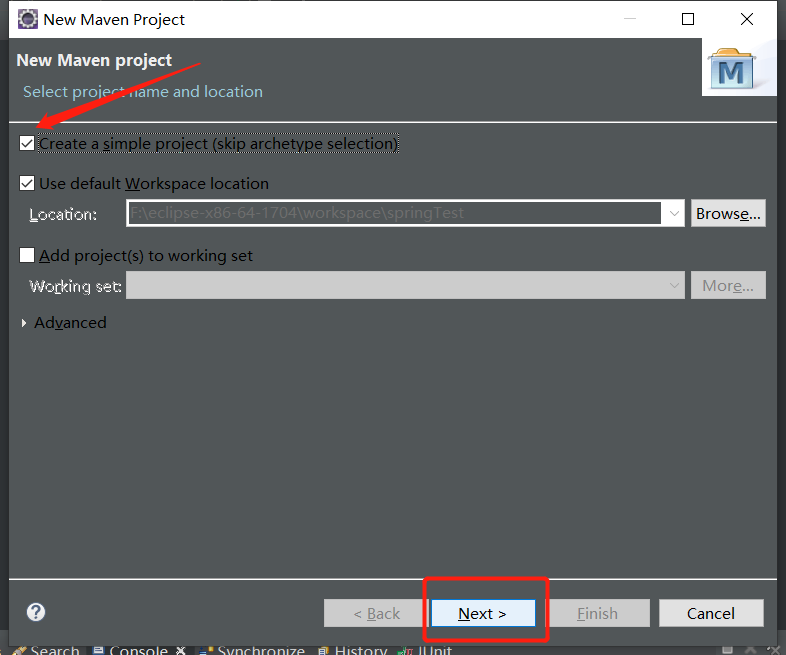Screen dimensions: 786x655
Task: Expand the Advanced section
Action: [24, 323]
